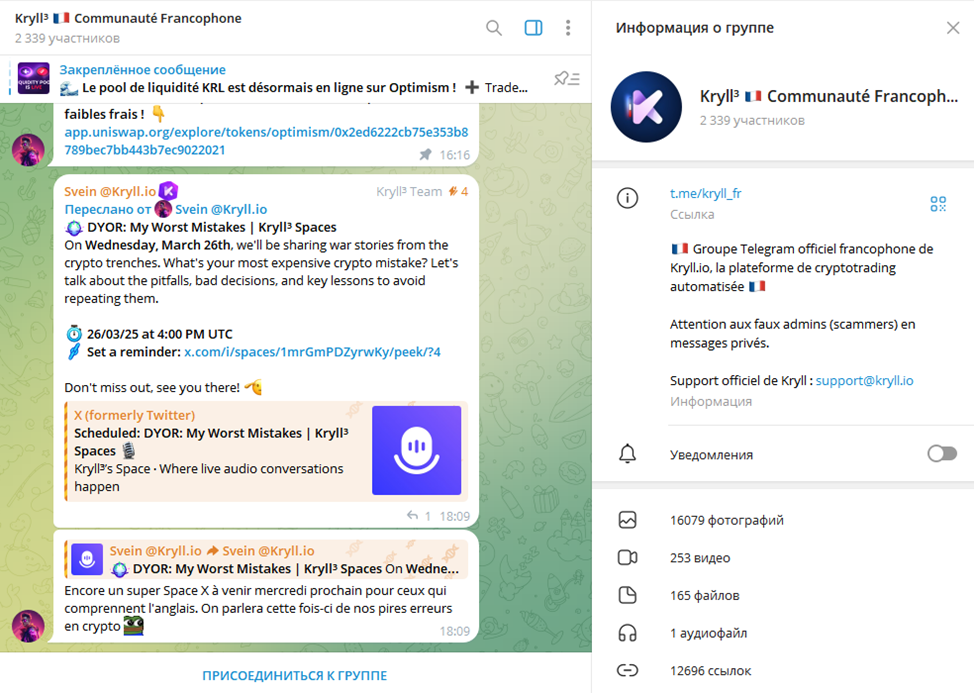The height and width of the screenshot is (693, 974).
Task: Toggle the side panel layout icon
Action: [x=534, y=28]
